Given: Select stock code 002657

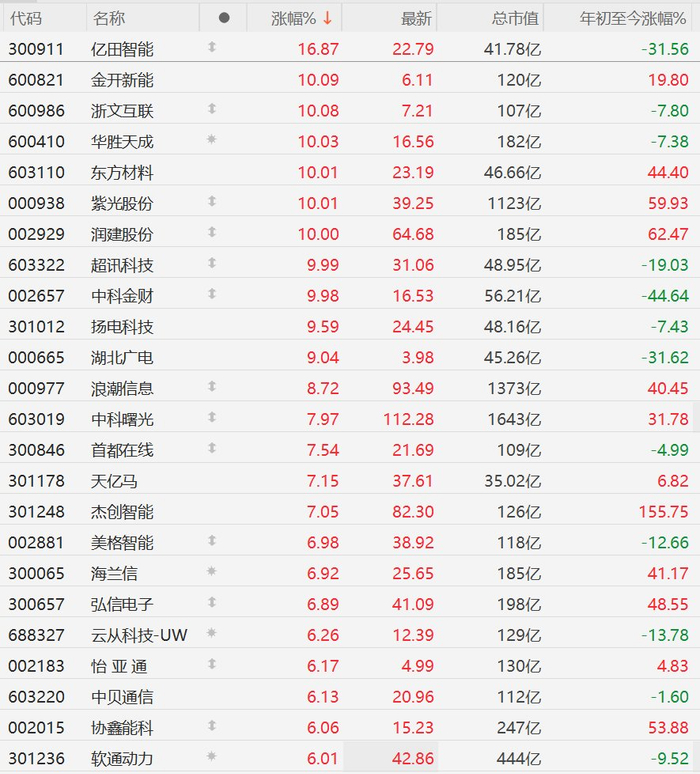Looking at the screenshot, I should [36, 296].
